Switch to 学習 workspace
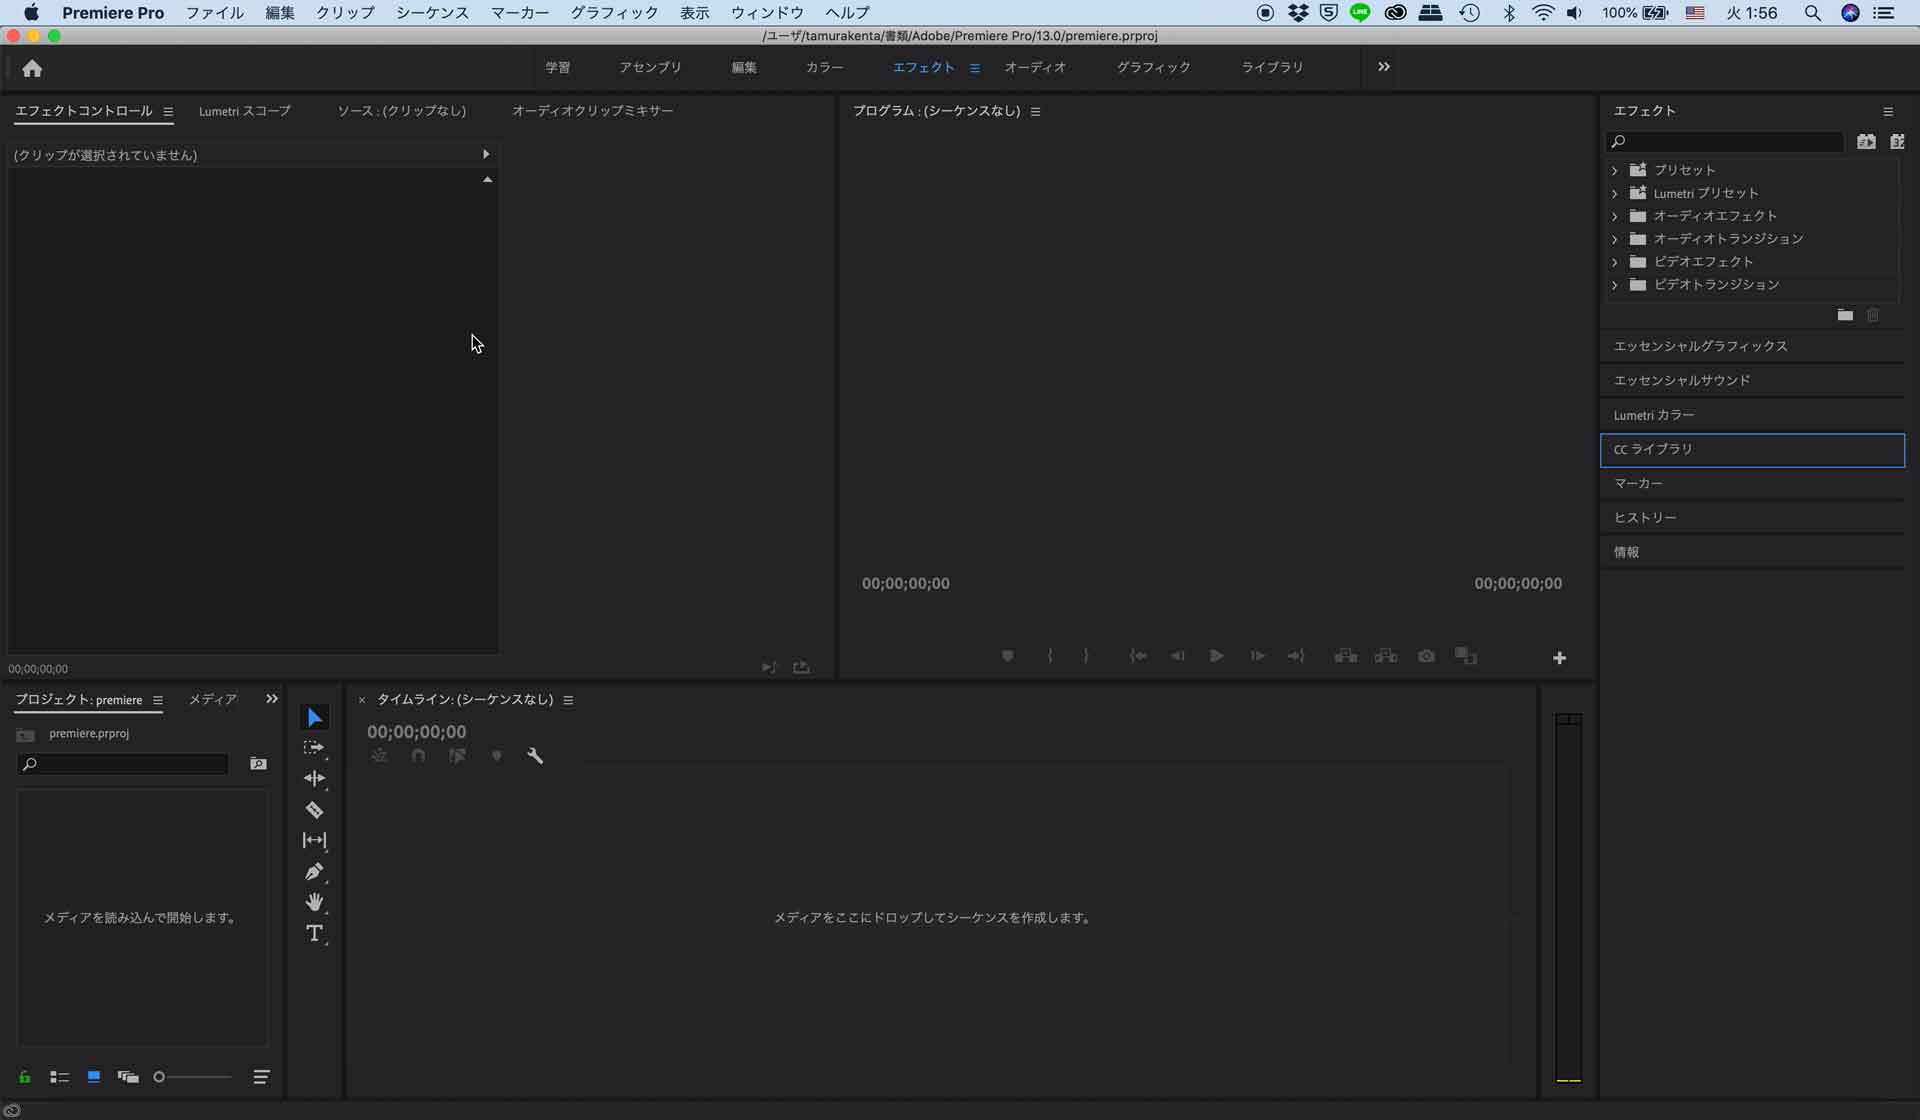This screenshot has height=1120, width=1920. point(558,67)
